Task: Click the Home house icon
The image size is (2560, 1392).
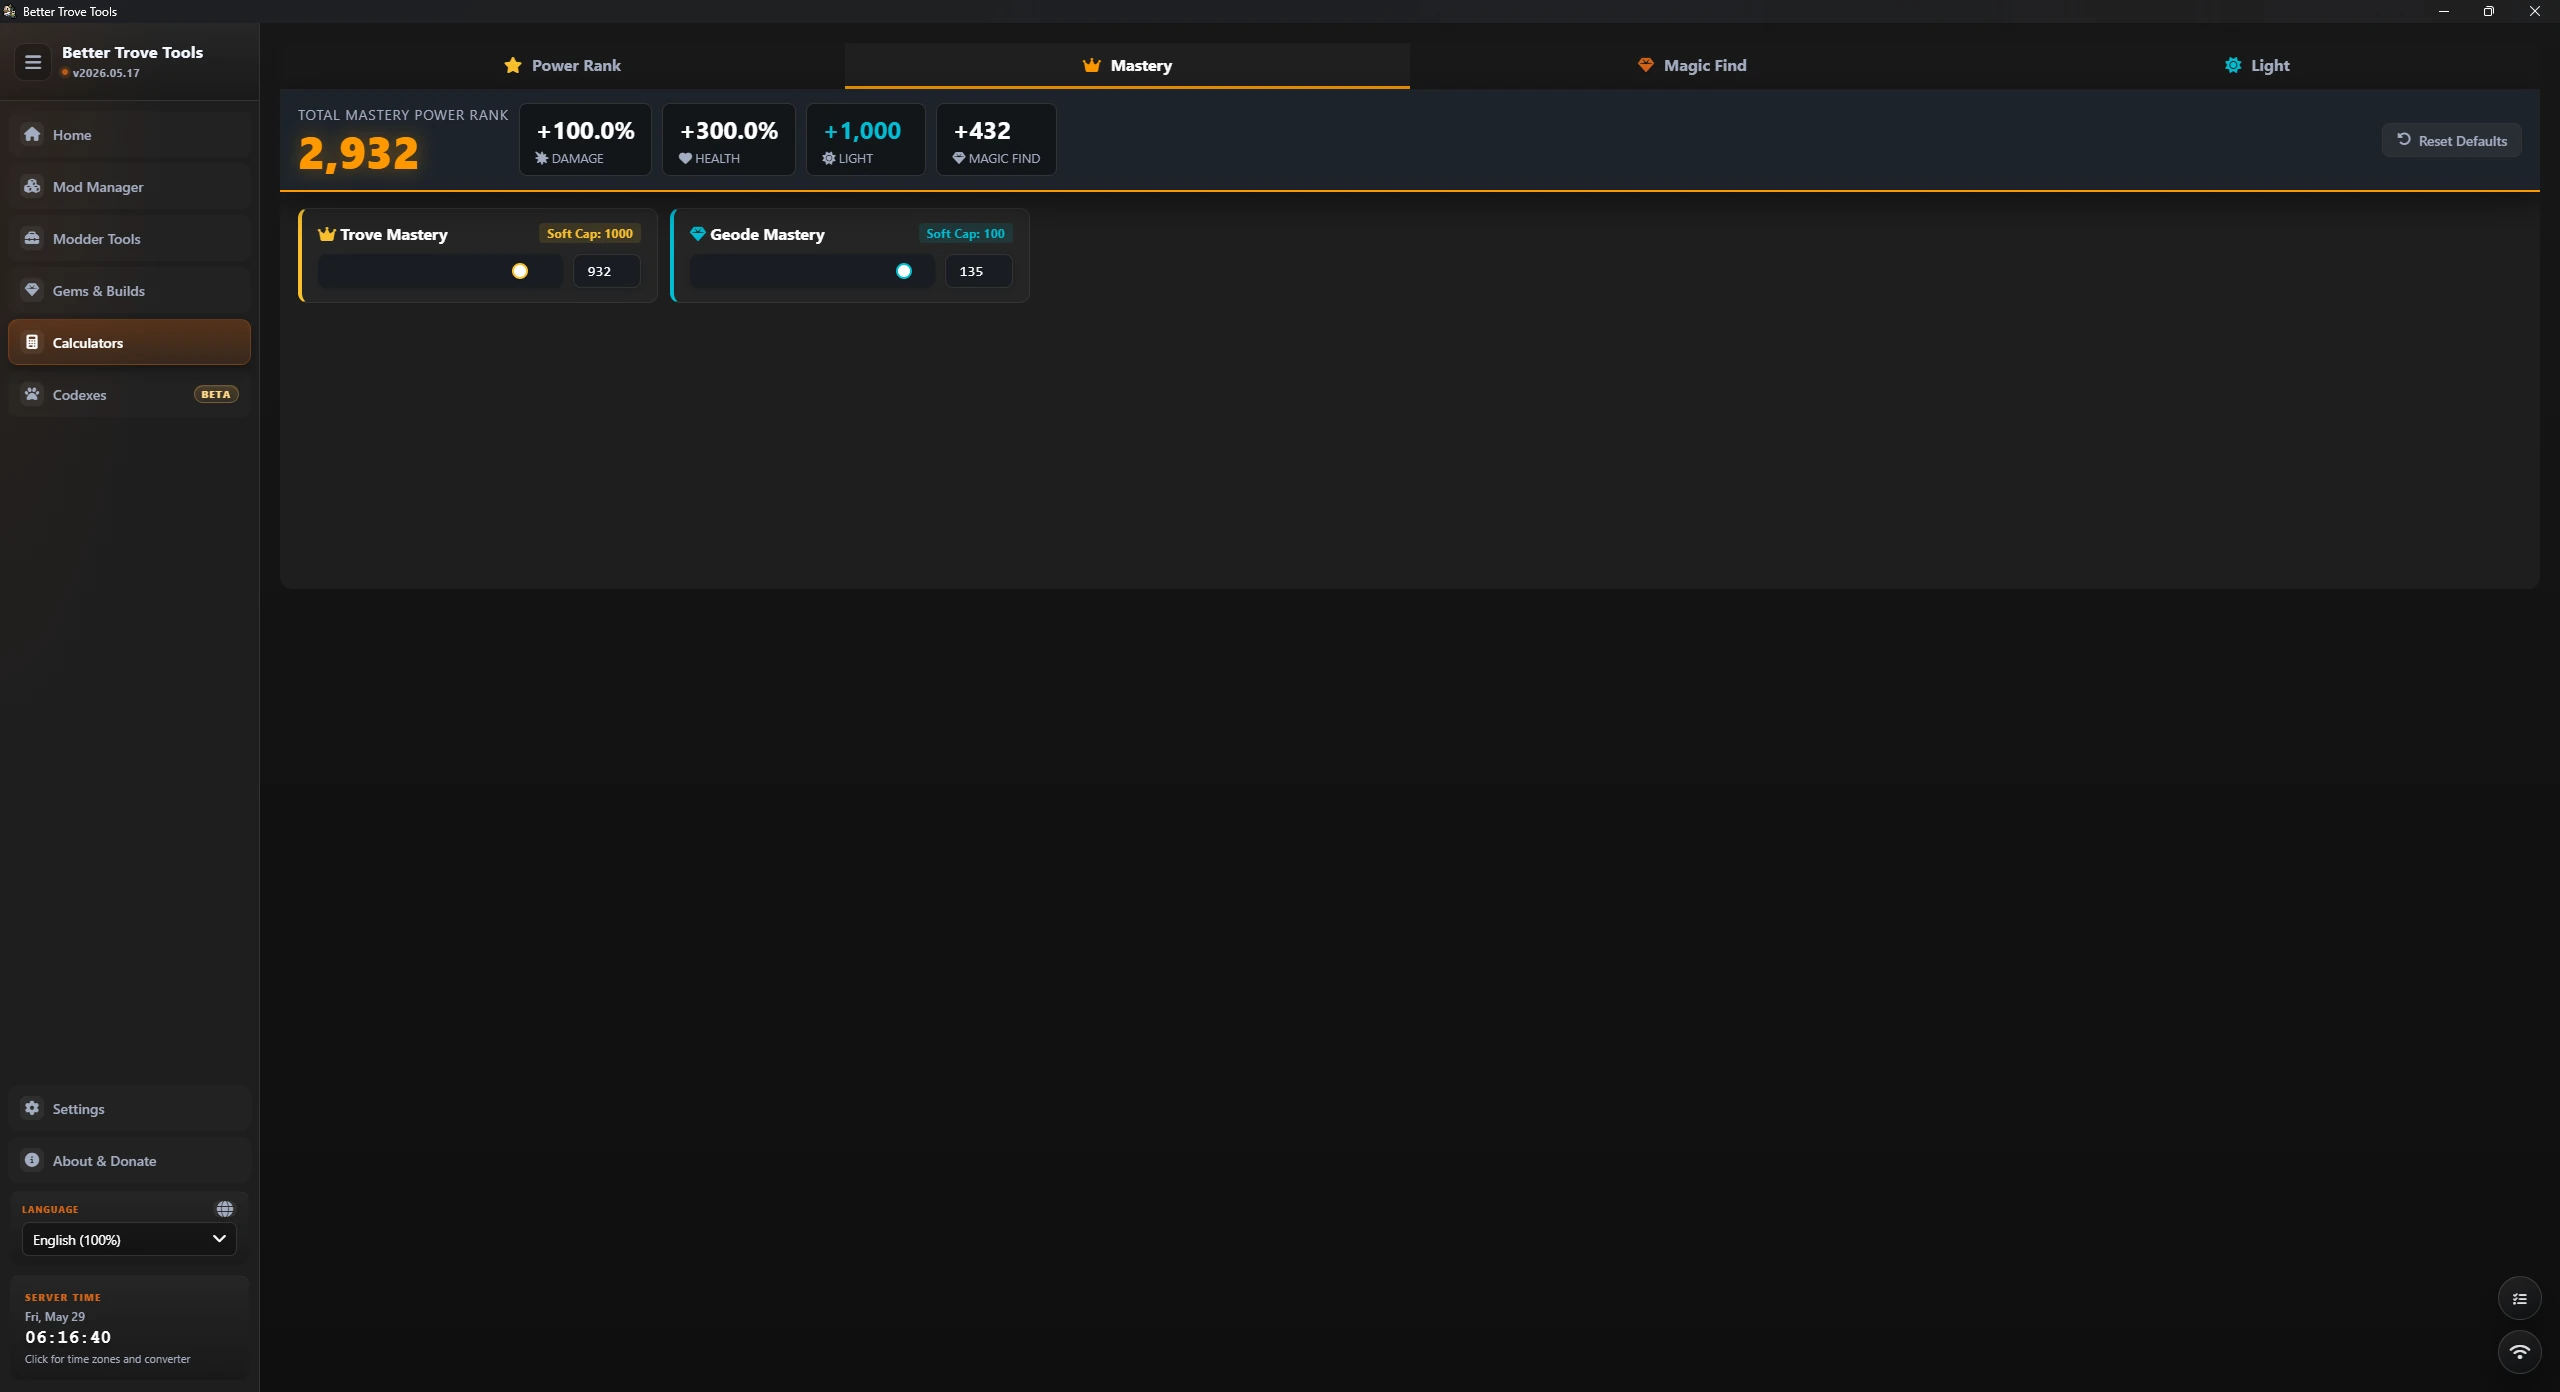Action: 32,134
